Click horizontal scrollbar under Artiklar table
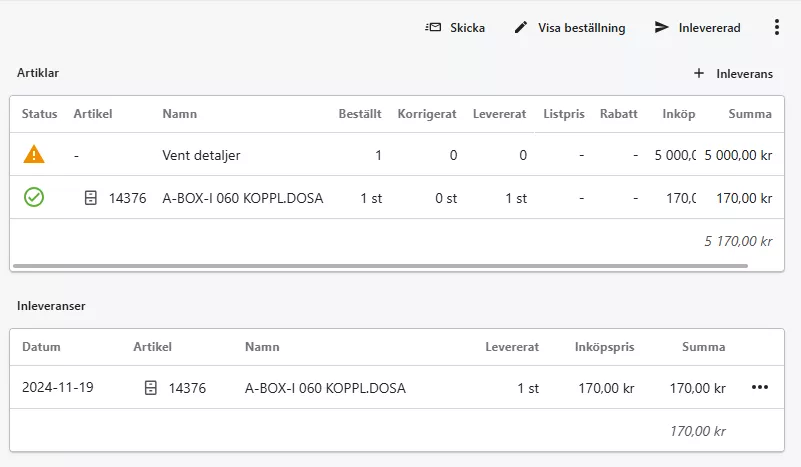This screenshot has height=467, width=801. pos(380,266)
